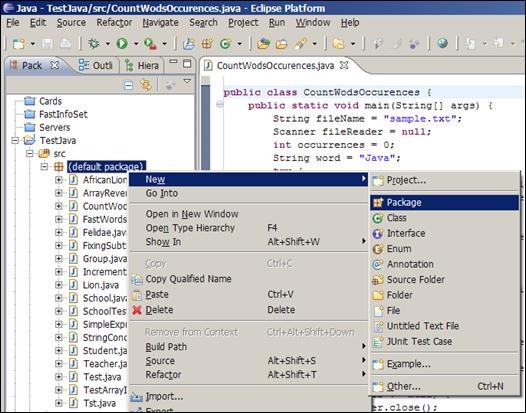
Task: Choose Class from the New submenu
Action: 444,218
